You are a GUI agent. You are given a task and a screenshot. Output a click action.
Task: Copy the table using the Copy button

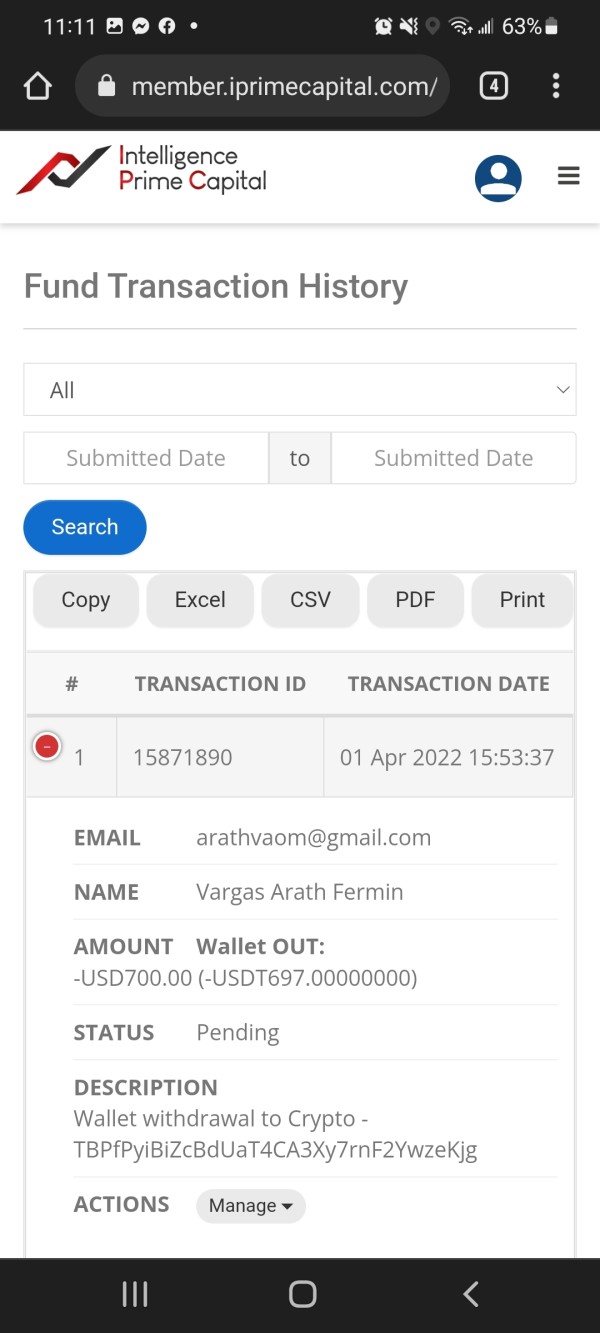[86, 600]
